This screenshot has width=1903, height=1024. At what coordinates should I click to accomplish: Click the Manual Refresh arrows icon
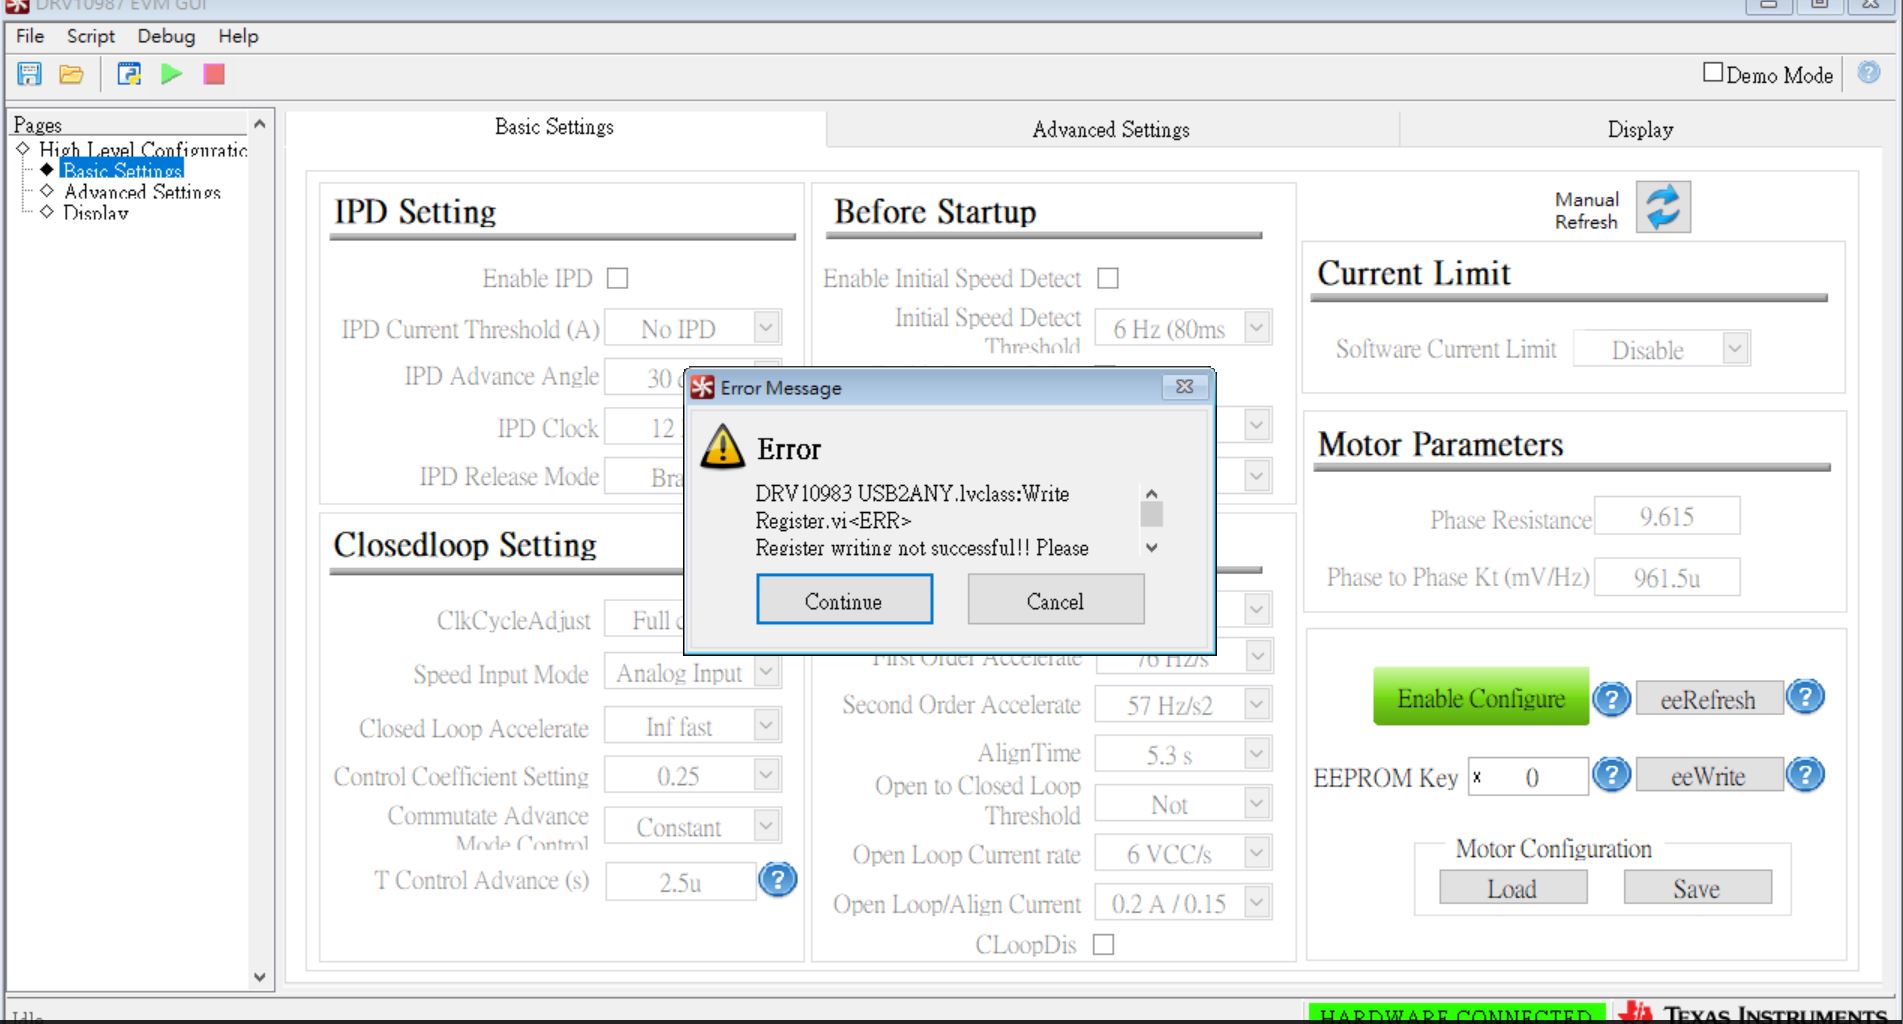(x=1663, y=207)
